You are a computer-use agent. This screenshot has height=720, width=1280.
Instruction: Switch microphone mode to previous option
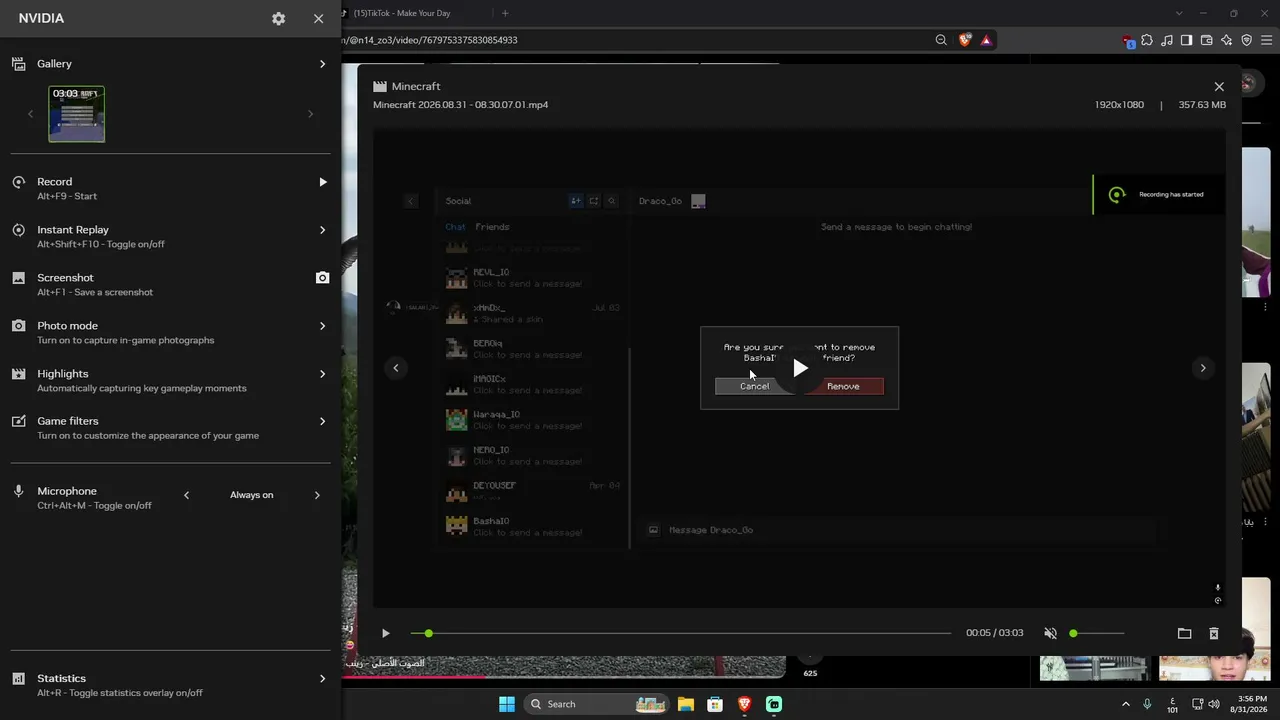pyautogui.click(x=186, y=495)
